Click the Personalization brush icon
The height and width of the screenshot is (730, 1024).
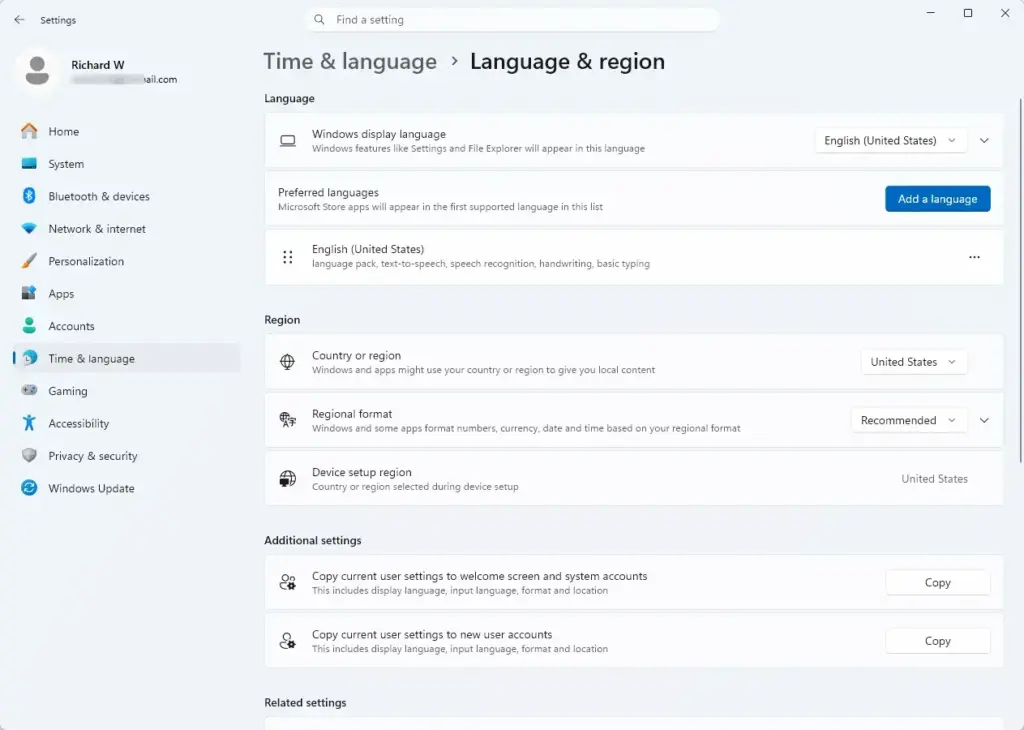point(29,261)
